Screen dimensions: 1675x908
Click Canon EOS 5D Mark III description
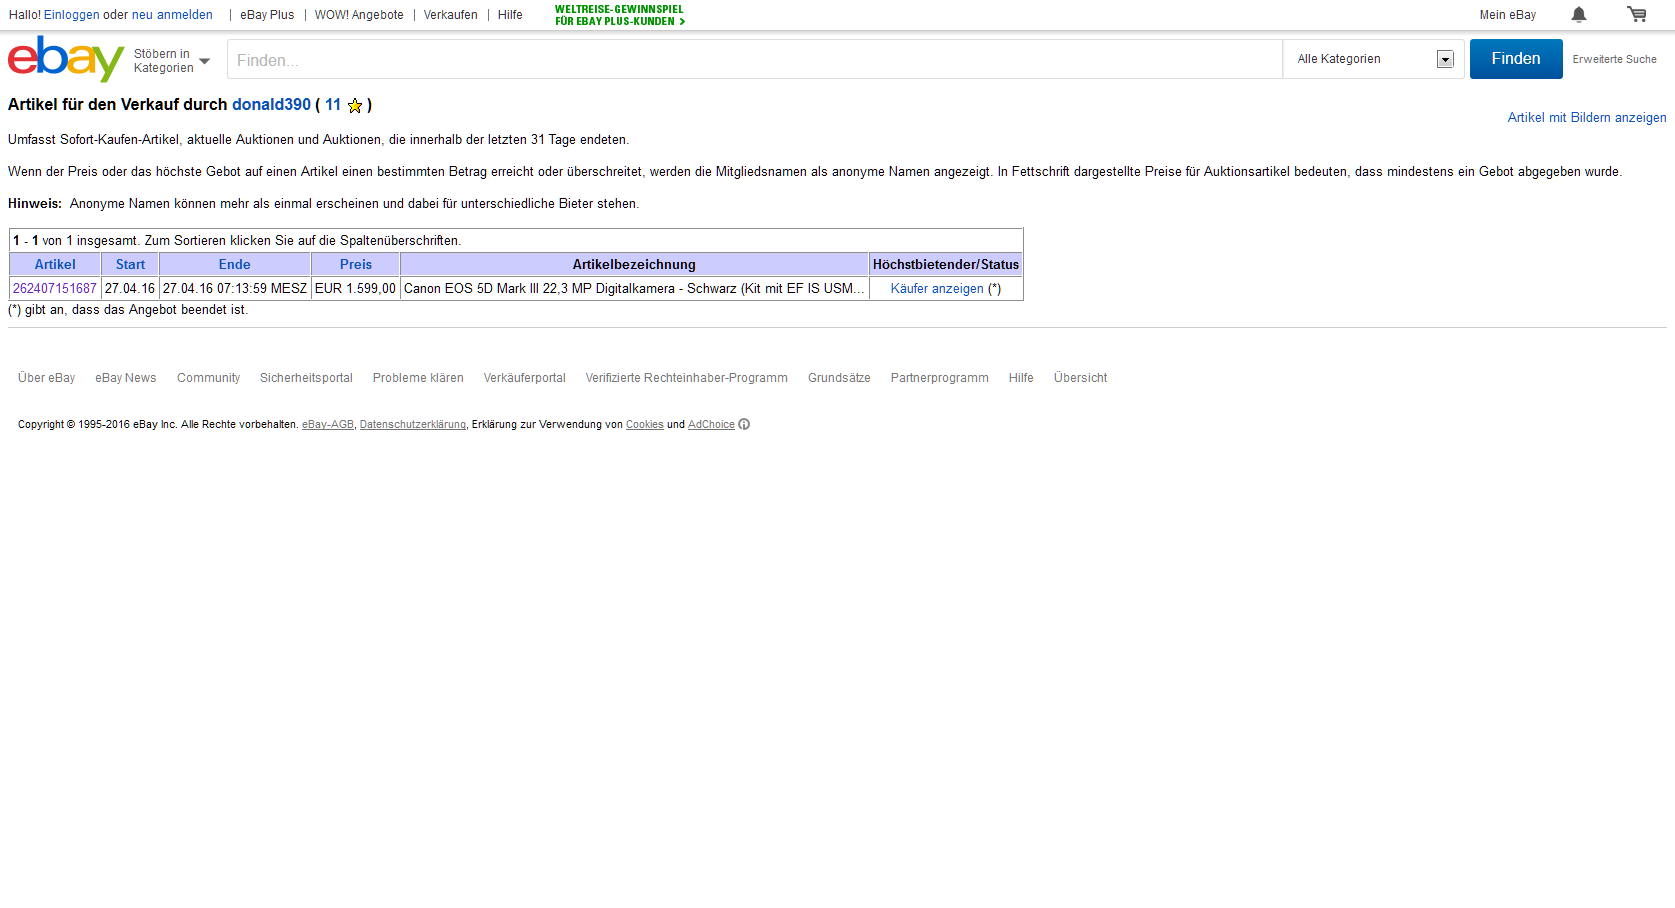(634, 288)
